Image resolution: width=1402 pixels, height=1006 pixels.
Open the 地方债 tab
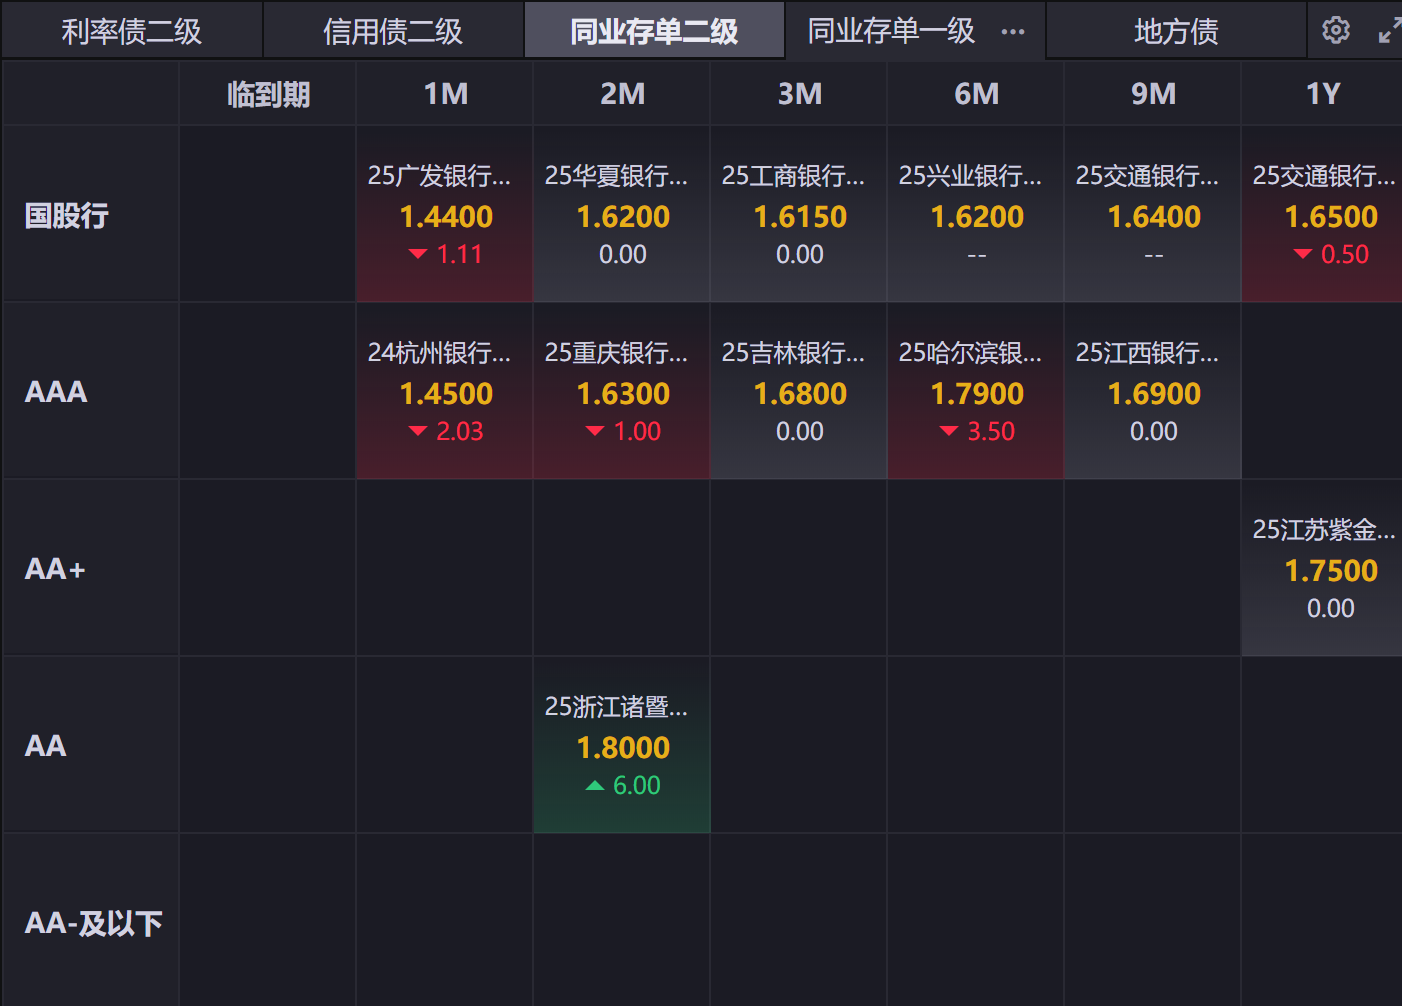pyautogui.click(x=1176, y=32)
